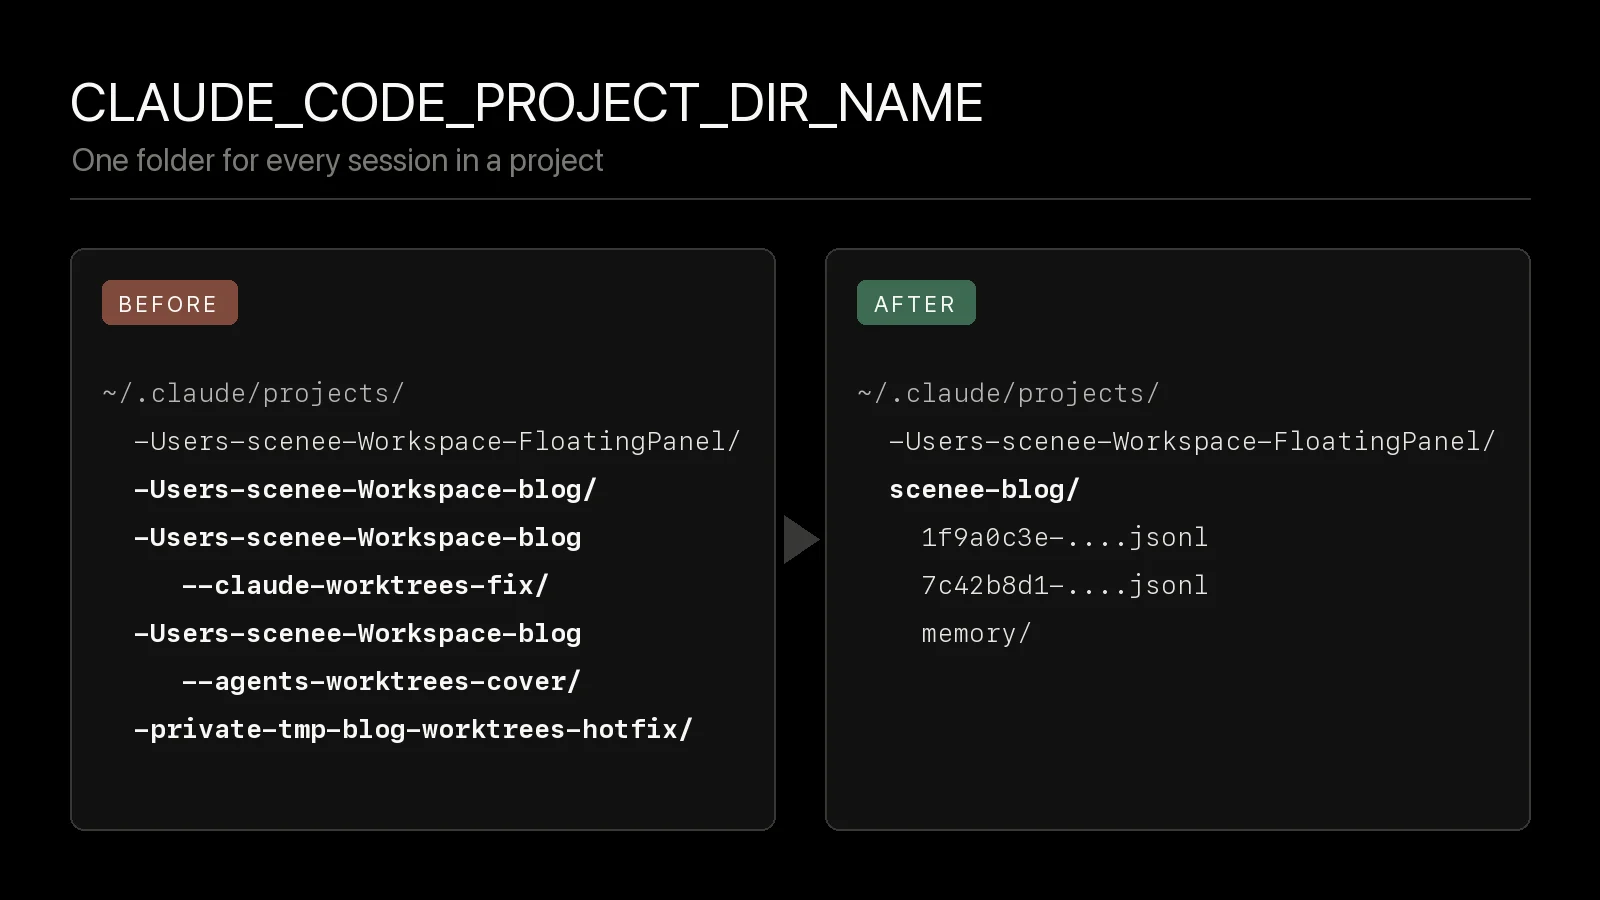This screenshot has height=900, width=1600.
Task: Select ~/.claude/projects/ path in BEFORE panel
Action: tap(253, 393)
